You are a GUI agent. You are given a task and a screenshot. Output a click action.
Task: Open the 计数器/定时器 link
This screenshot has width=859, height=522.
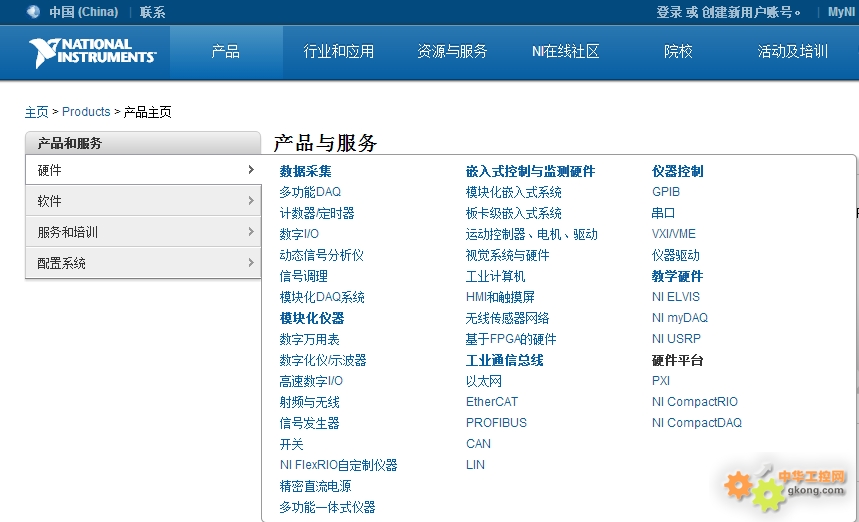click(x=317, y=213)
